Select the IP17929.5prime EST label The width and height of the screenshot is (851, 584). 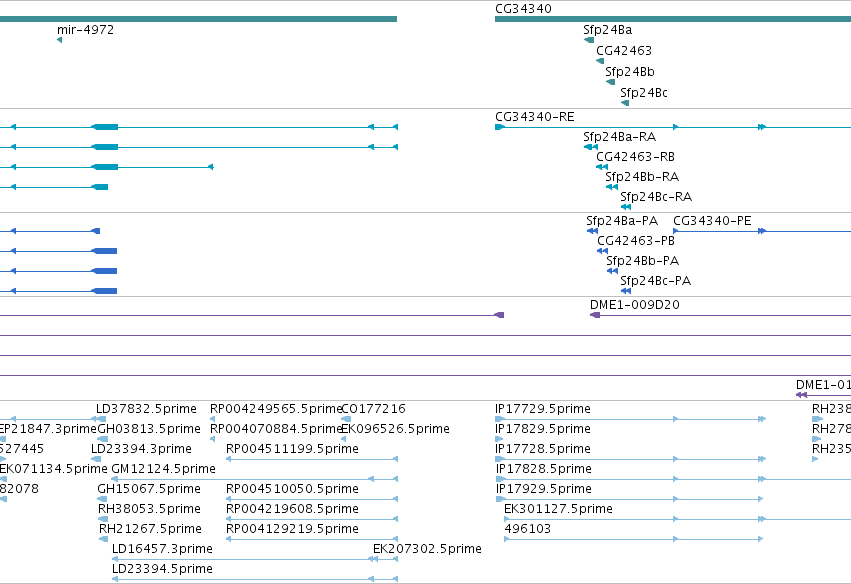pos(544,490)
